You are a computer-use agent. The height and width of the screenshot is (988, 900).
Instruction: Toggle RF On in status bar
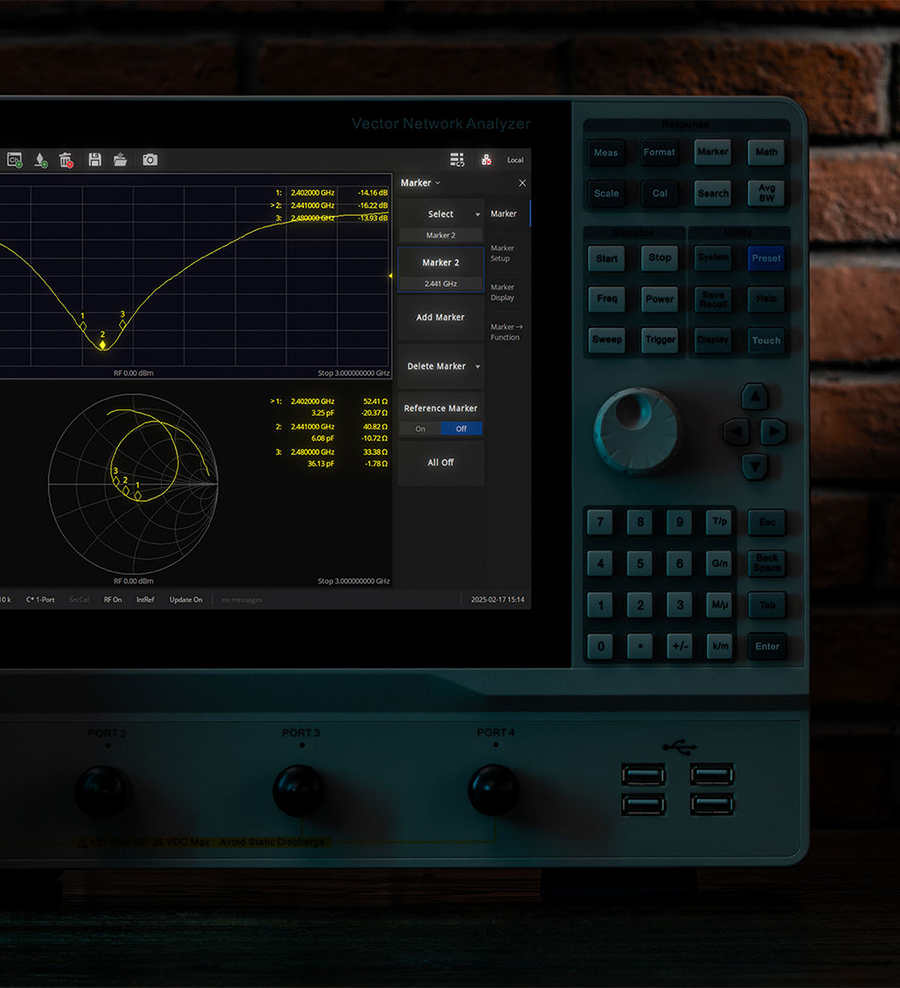pyautogui.click(x=113, y=600)
